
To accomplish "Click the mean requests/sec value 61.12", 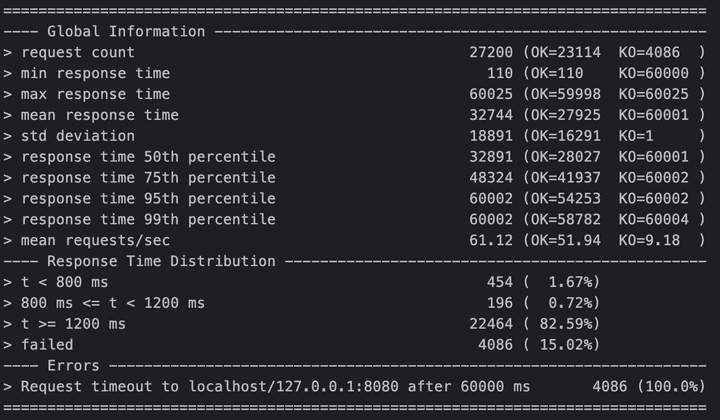I will (491, 241).
